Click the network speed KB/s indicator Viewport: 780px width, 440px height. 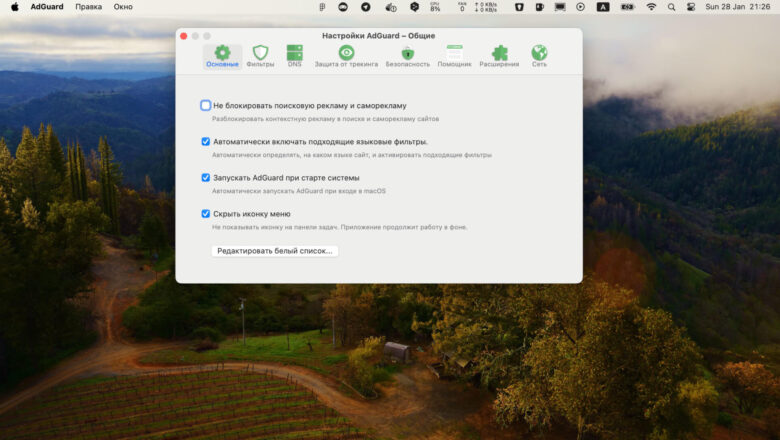pos(486,7)
